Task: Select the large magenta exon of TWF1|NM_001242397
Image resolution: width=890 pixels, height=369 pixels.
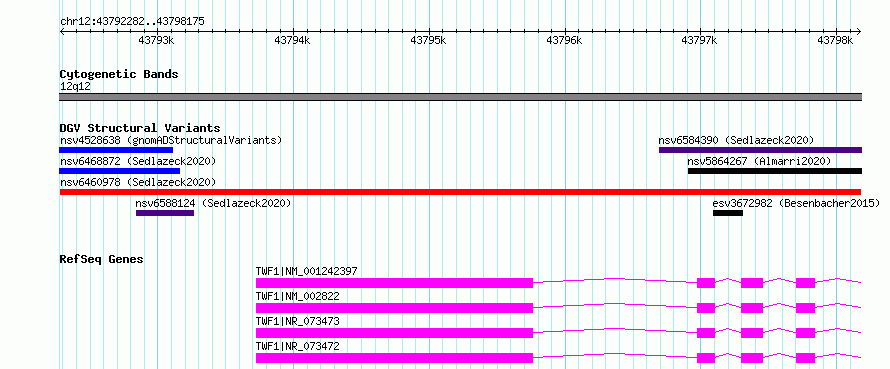Action: [x=394, y=283]
